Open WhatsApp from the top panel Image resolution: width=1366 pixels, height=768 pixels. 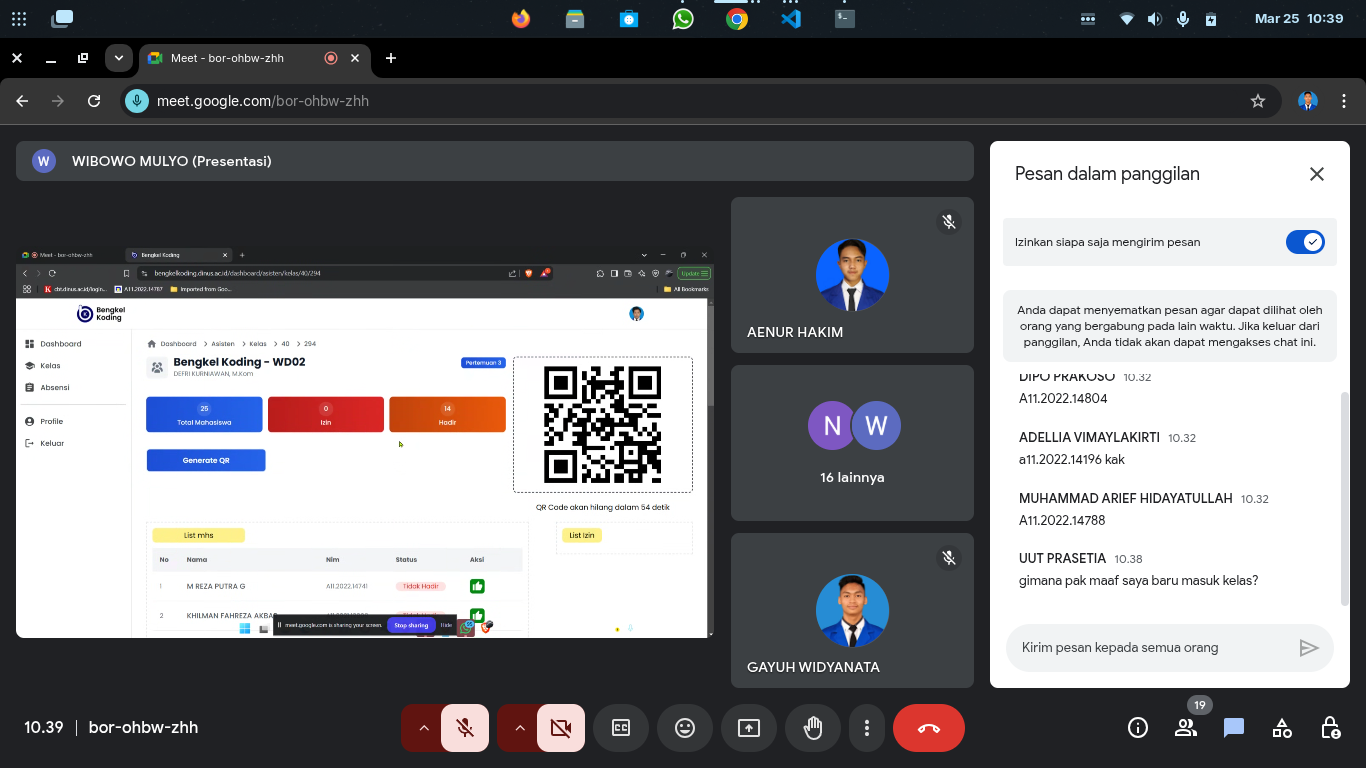[x=683, y=19]
